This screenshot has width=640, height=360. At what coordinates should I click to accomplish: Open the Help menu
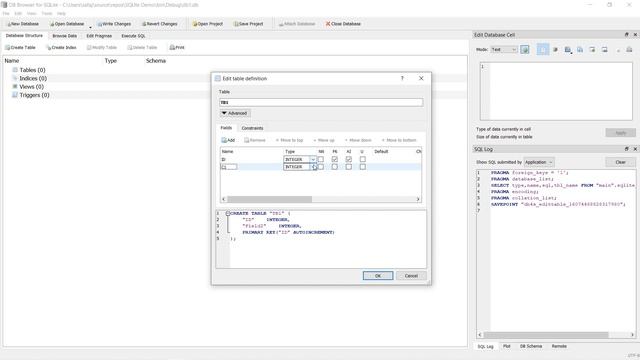coord(61,13)
